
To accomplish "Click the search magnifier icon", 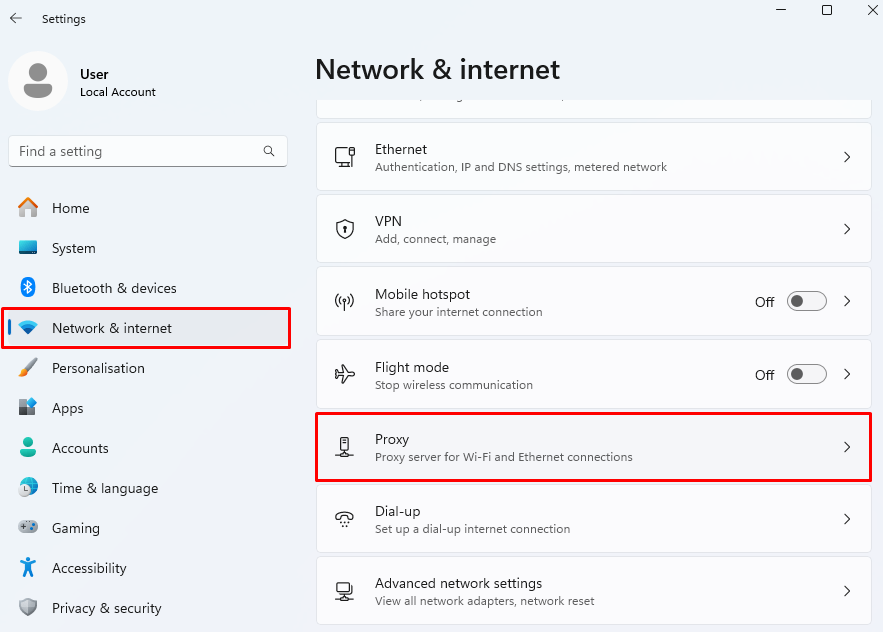I will point(269,151).
